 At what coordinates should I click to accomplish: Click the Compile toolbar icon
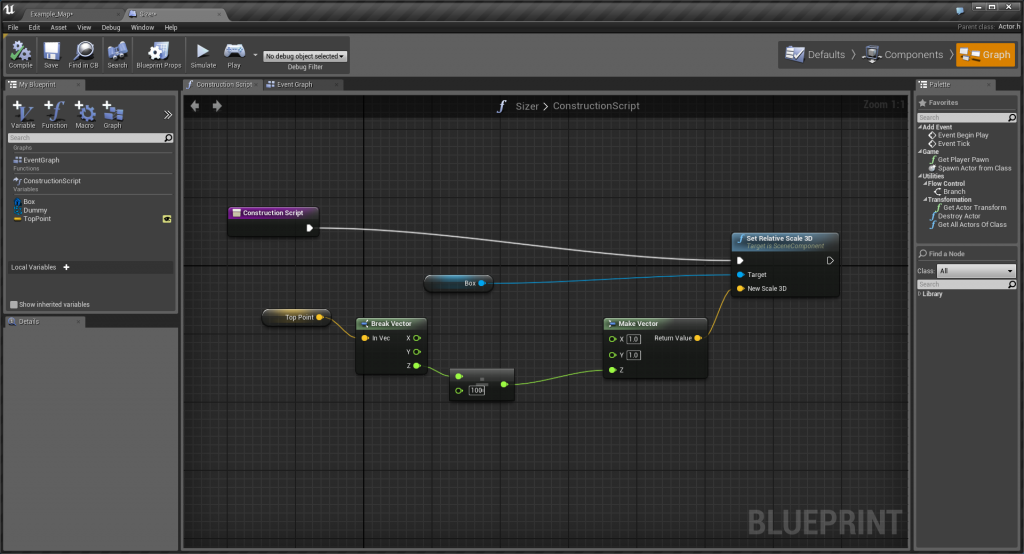(x=20, y=54)
